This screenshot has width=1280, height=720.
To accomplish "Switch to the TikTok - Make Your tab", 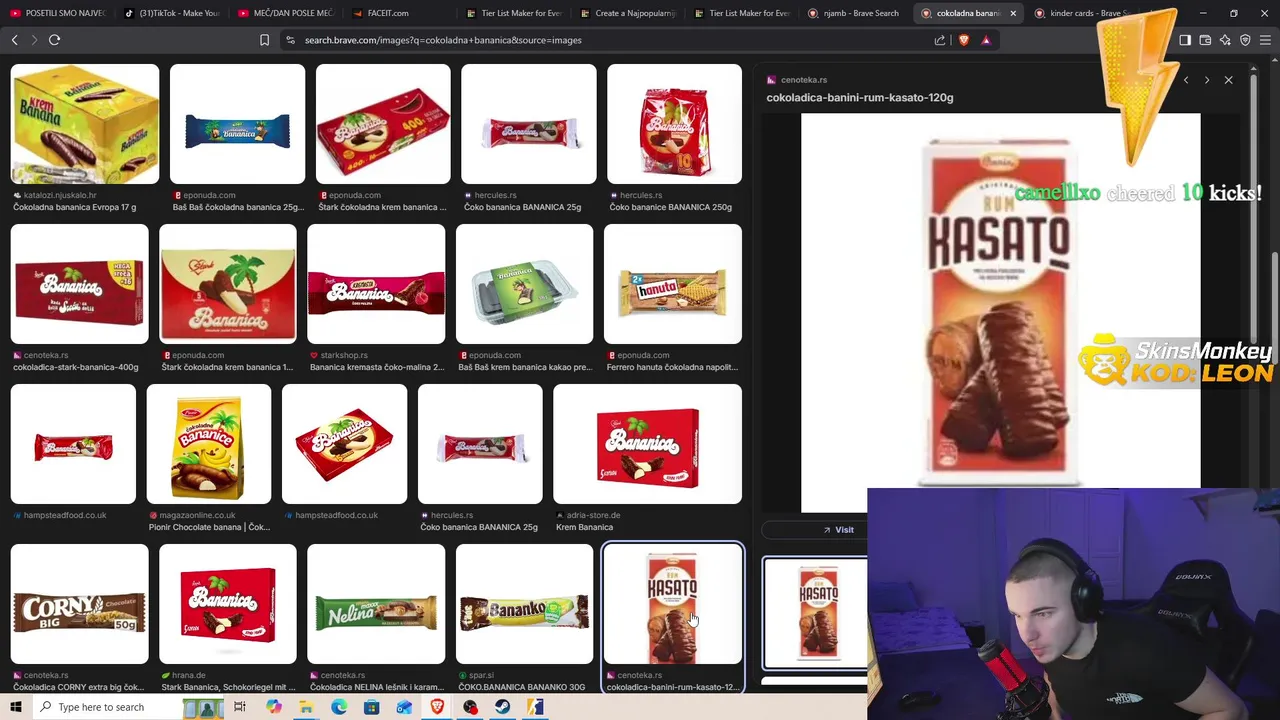I will pos(173,13).
